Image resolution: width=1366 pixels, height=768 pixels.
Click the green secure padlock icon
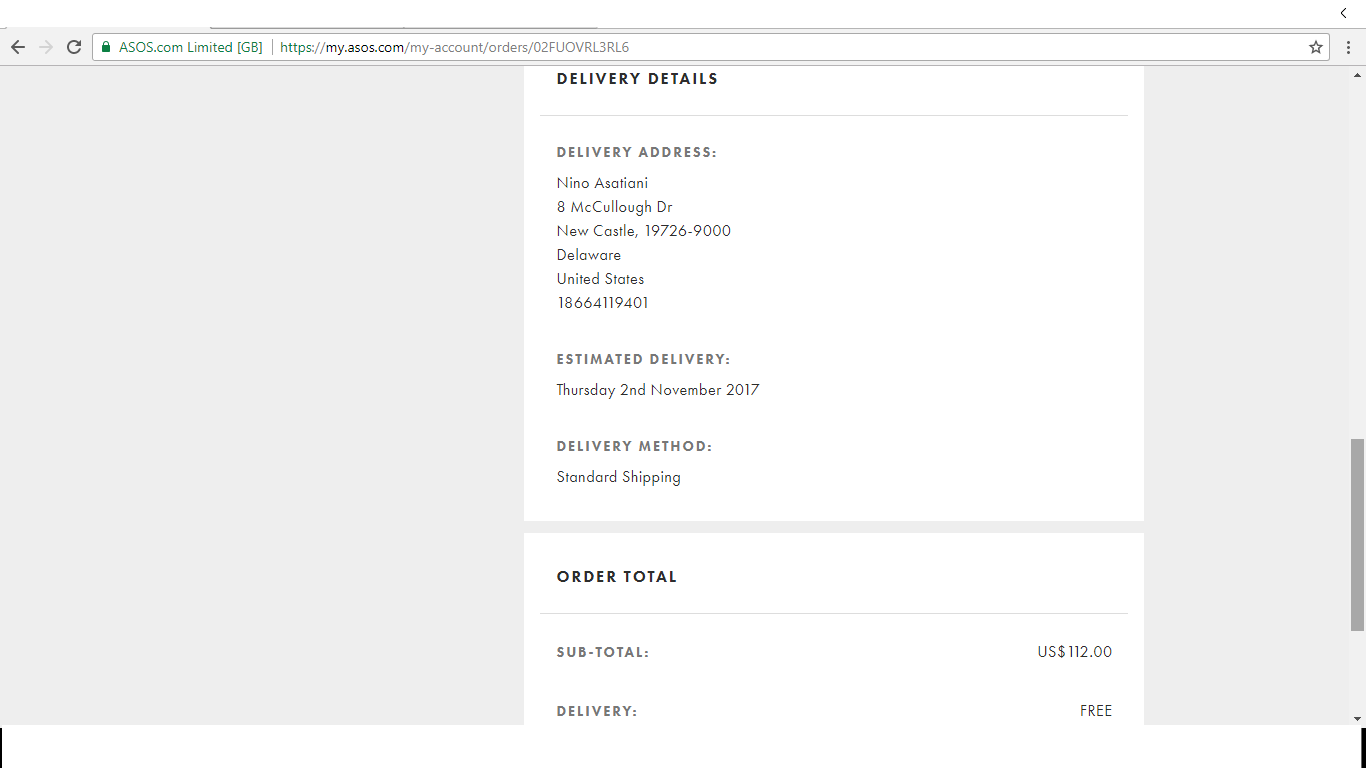[106, 47]
